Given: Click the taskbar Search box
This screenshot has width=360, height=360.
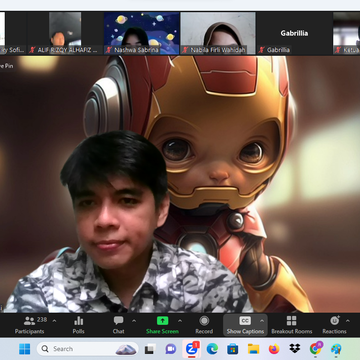Looking at the screenshot, I should pos(87,349).
